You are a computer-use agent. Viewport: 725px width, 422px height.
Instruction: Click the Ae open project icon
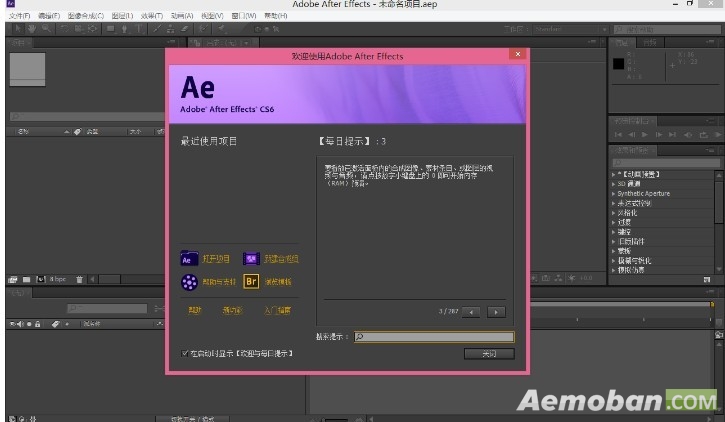189,258
